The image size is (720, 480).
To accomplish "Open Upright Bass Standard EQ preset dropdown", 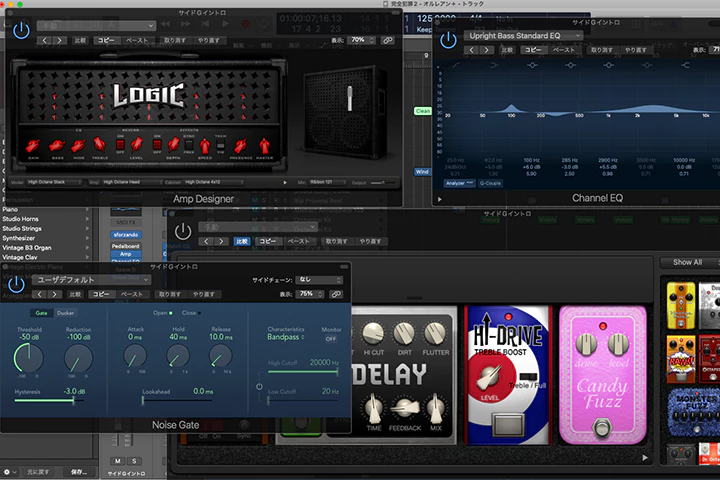I will tap(523, 35).
